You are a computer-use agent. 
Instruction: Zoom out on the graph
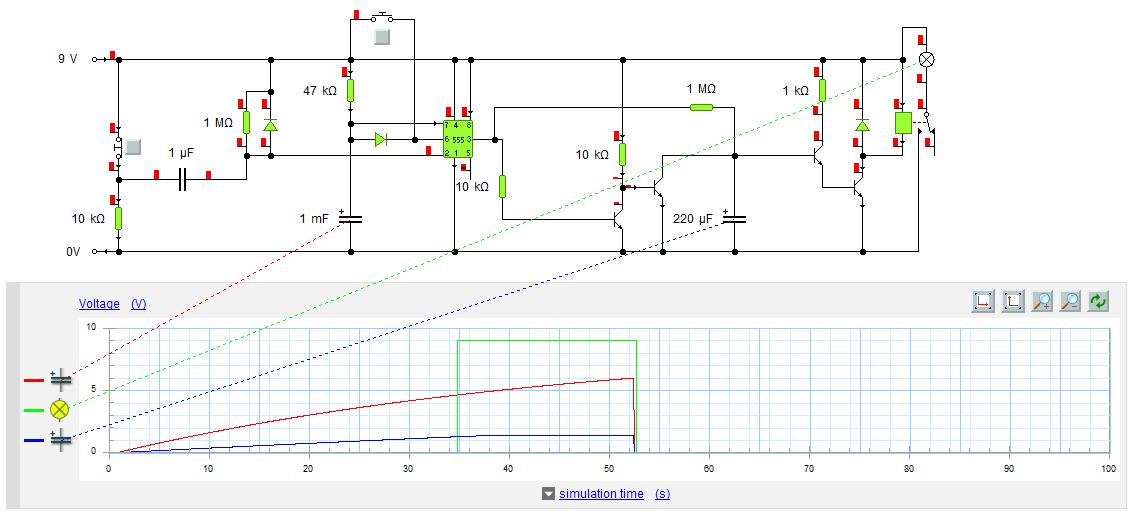[x=1071, y=301]
